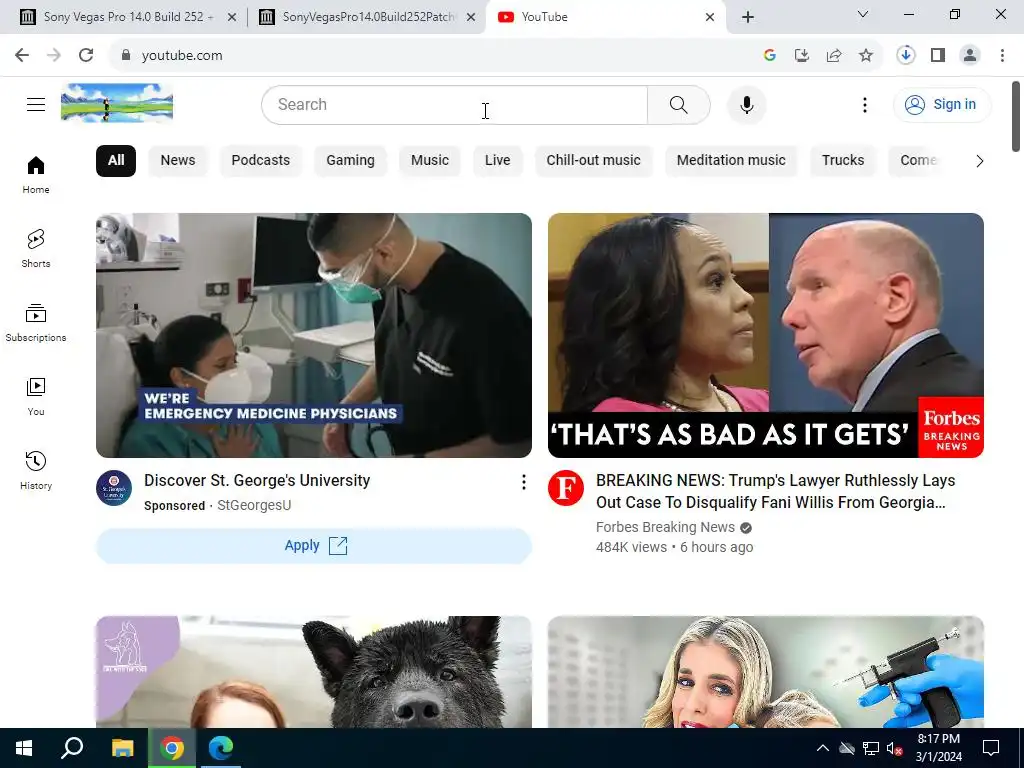Image resolution: width=1024 pixels, height=768 pixels.
Task: Close the YouTube tab
Action: (710, 18)
